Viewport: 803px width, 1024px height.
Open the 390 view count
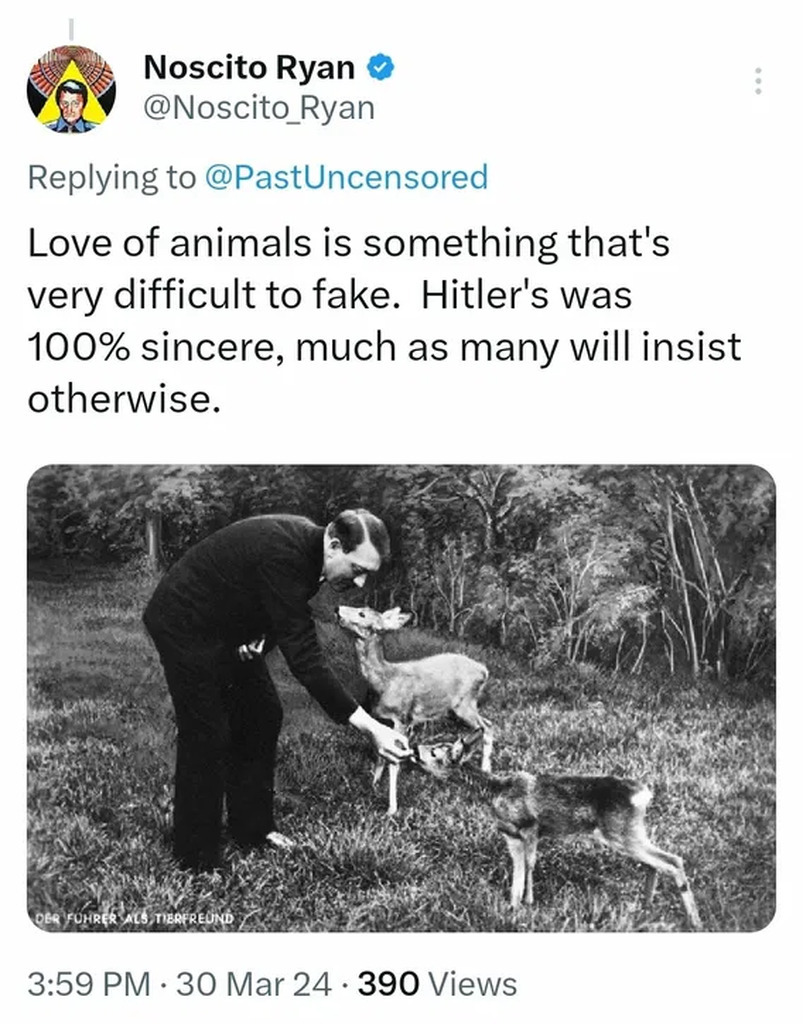pos(388,984)
